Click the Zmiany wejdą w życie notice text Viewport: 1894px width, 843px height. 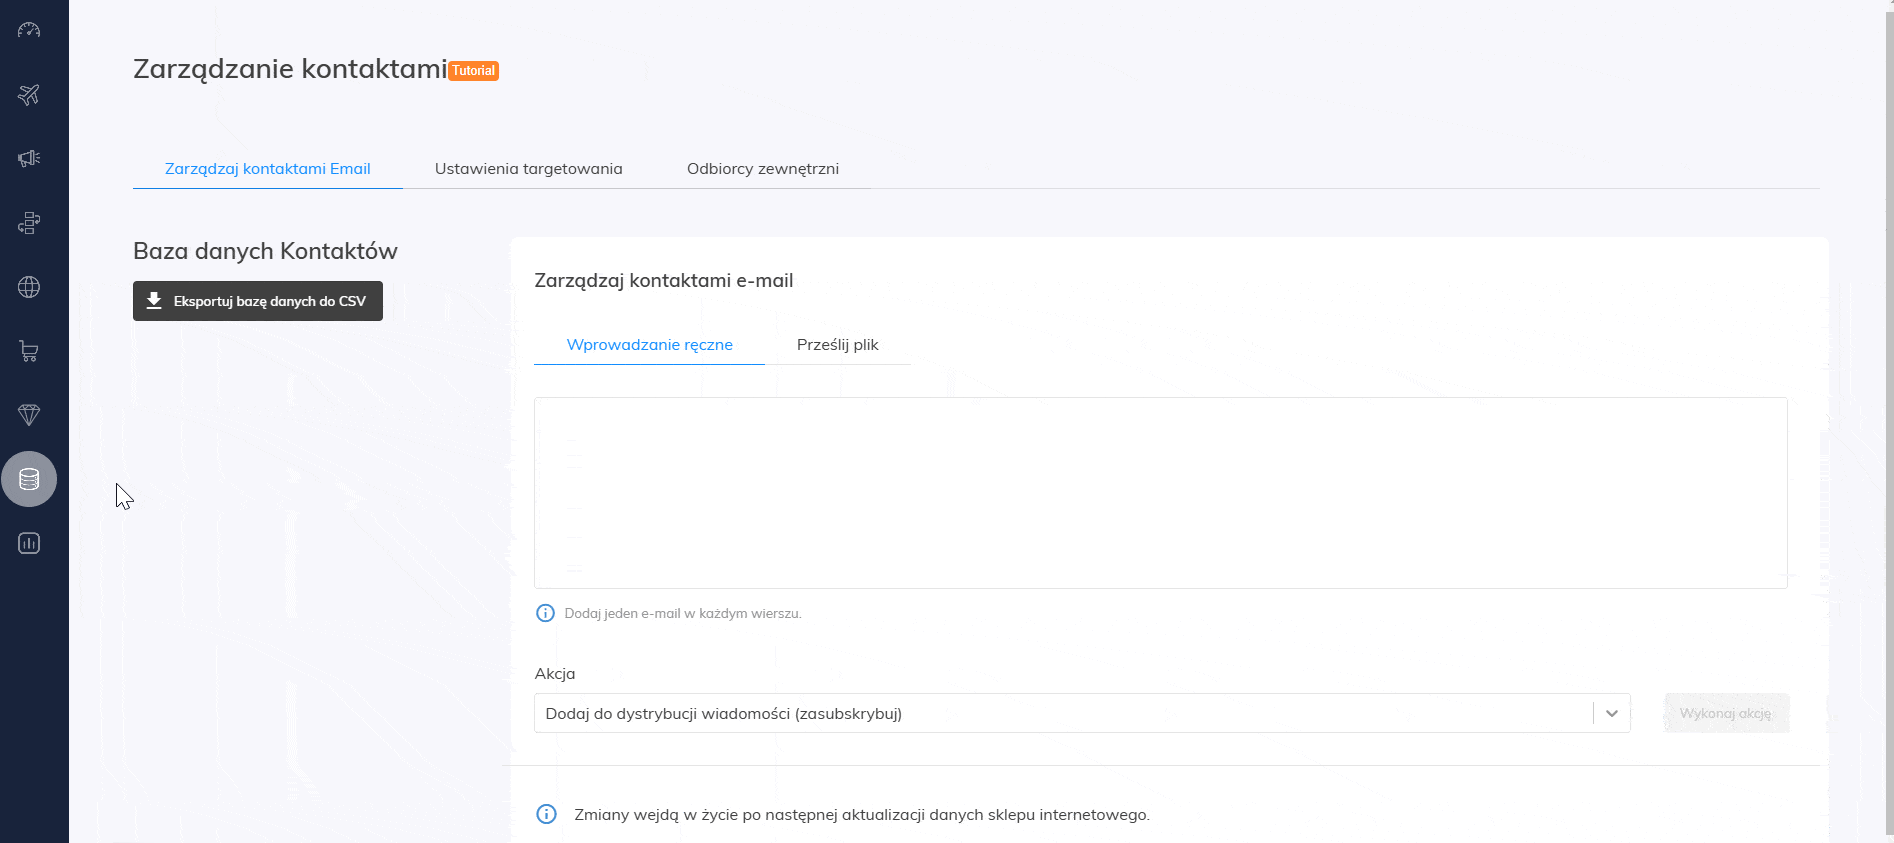[x=862, y=814]
